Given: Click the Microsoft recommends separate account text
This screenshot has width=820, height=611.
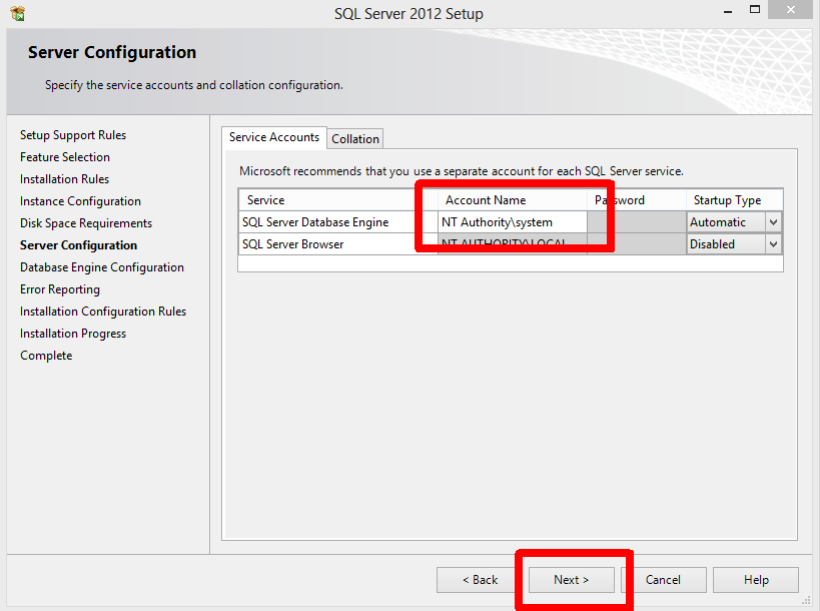Looking at the screenshot, I should [x=461, y=171].
